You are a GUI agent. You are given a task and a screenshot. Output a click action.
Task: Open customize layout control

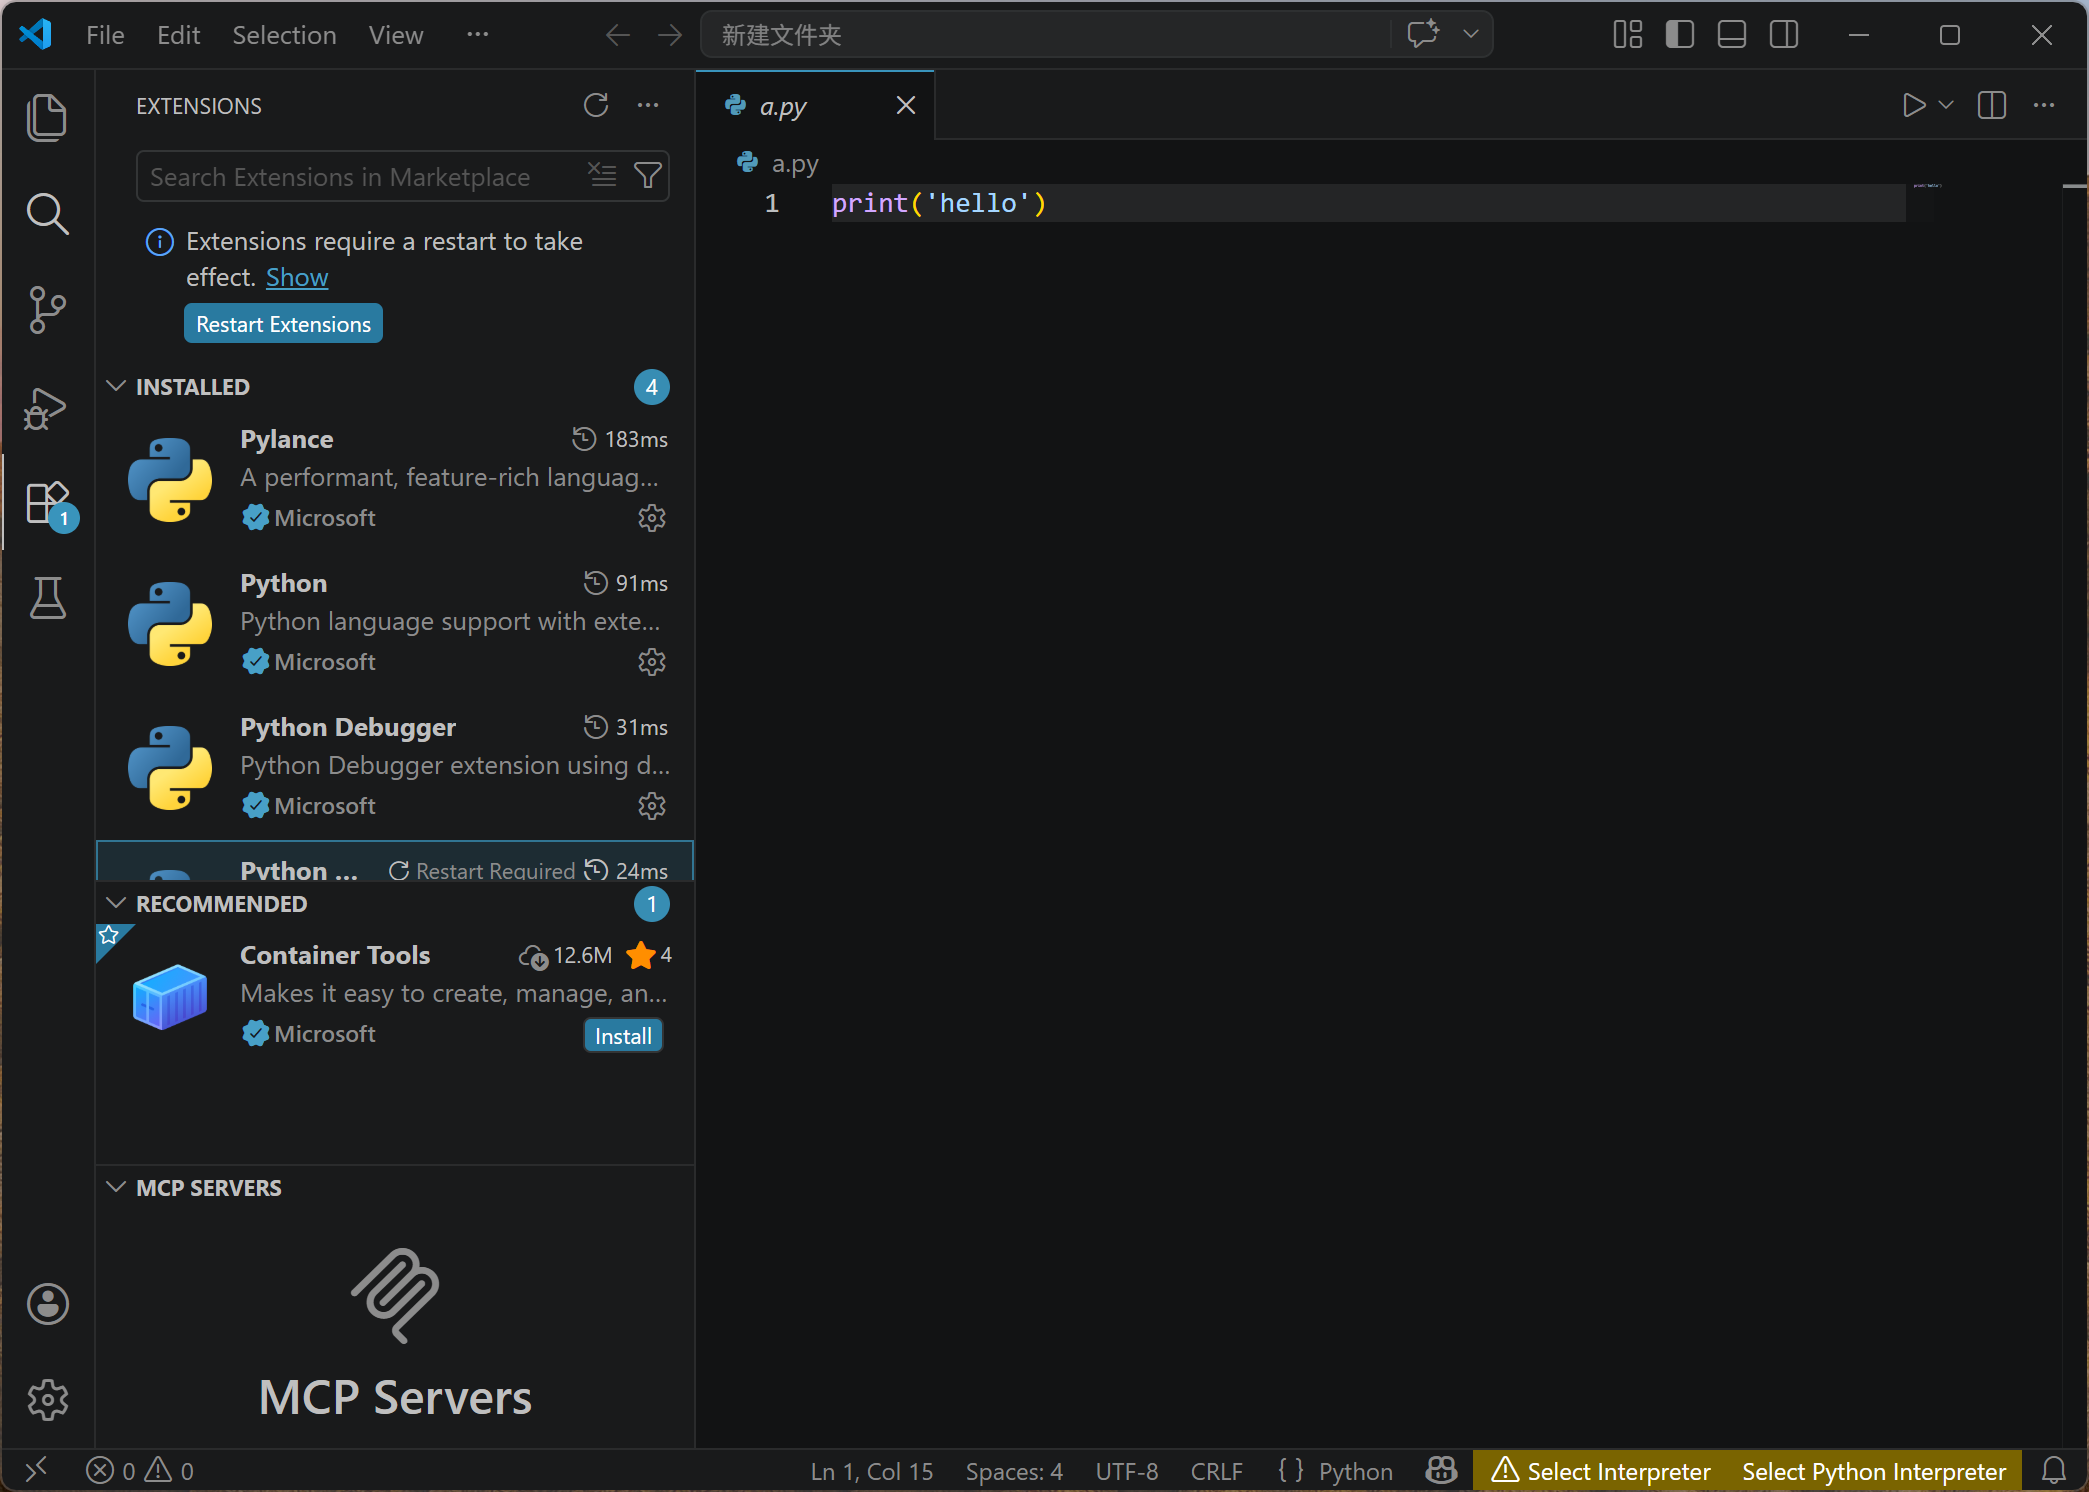pyautogui.click(x=1628, y=35)
